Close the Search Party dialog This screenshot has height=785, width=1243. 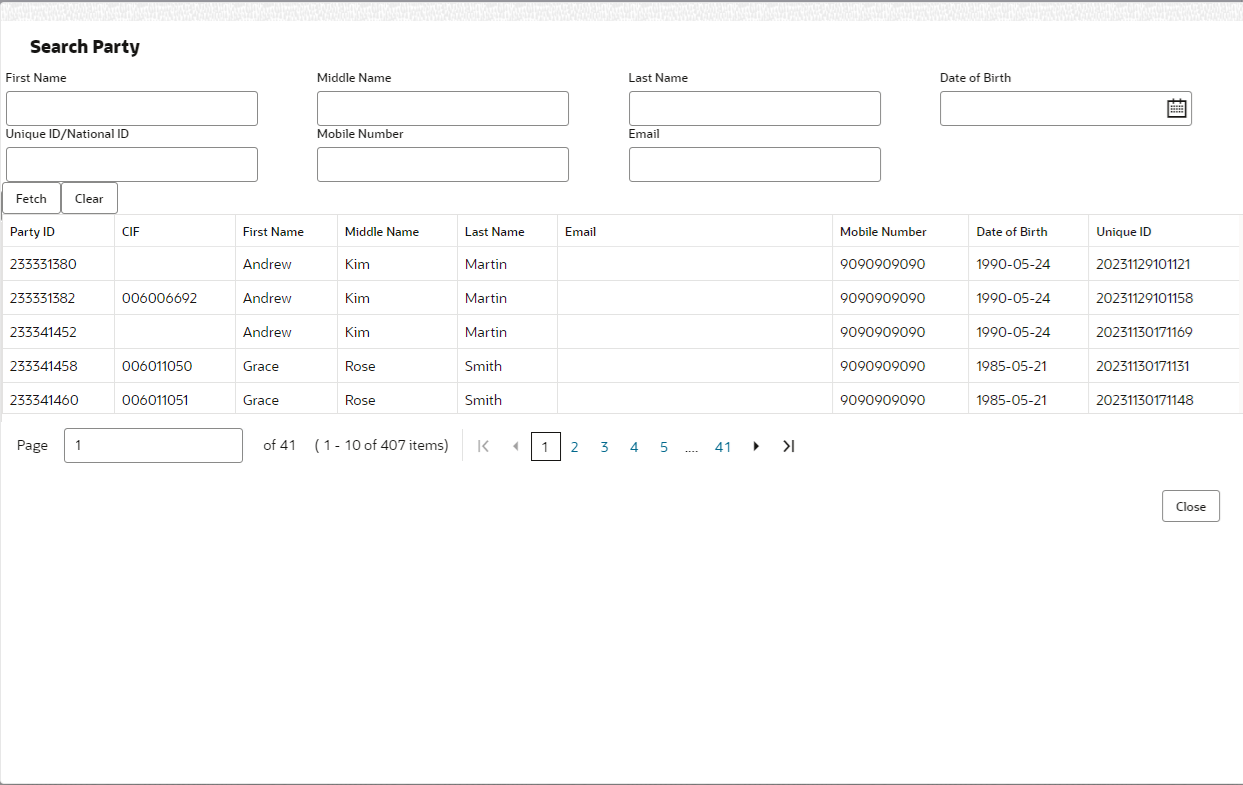tap(1190, 506)
